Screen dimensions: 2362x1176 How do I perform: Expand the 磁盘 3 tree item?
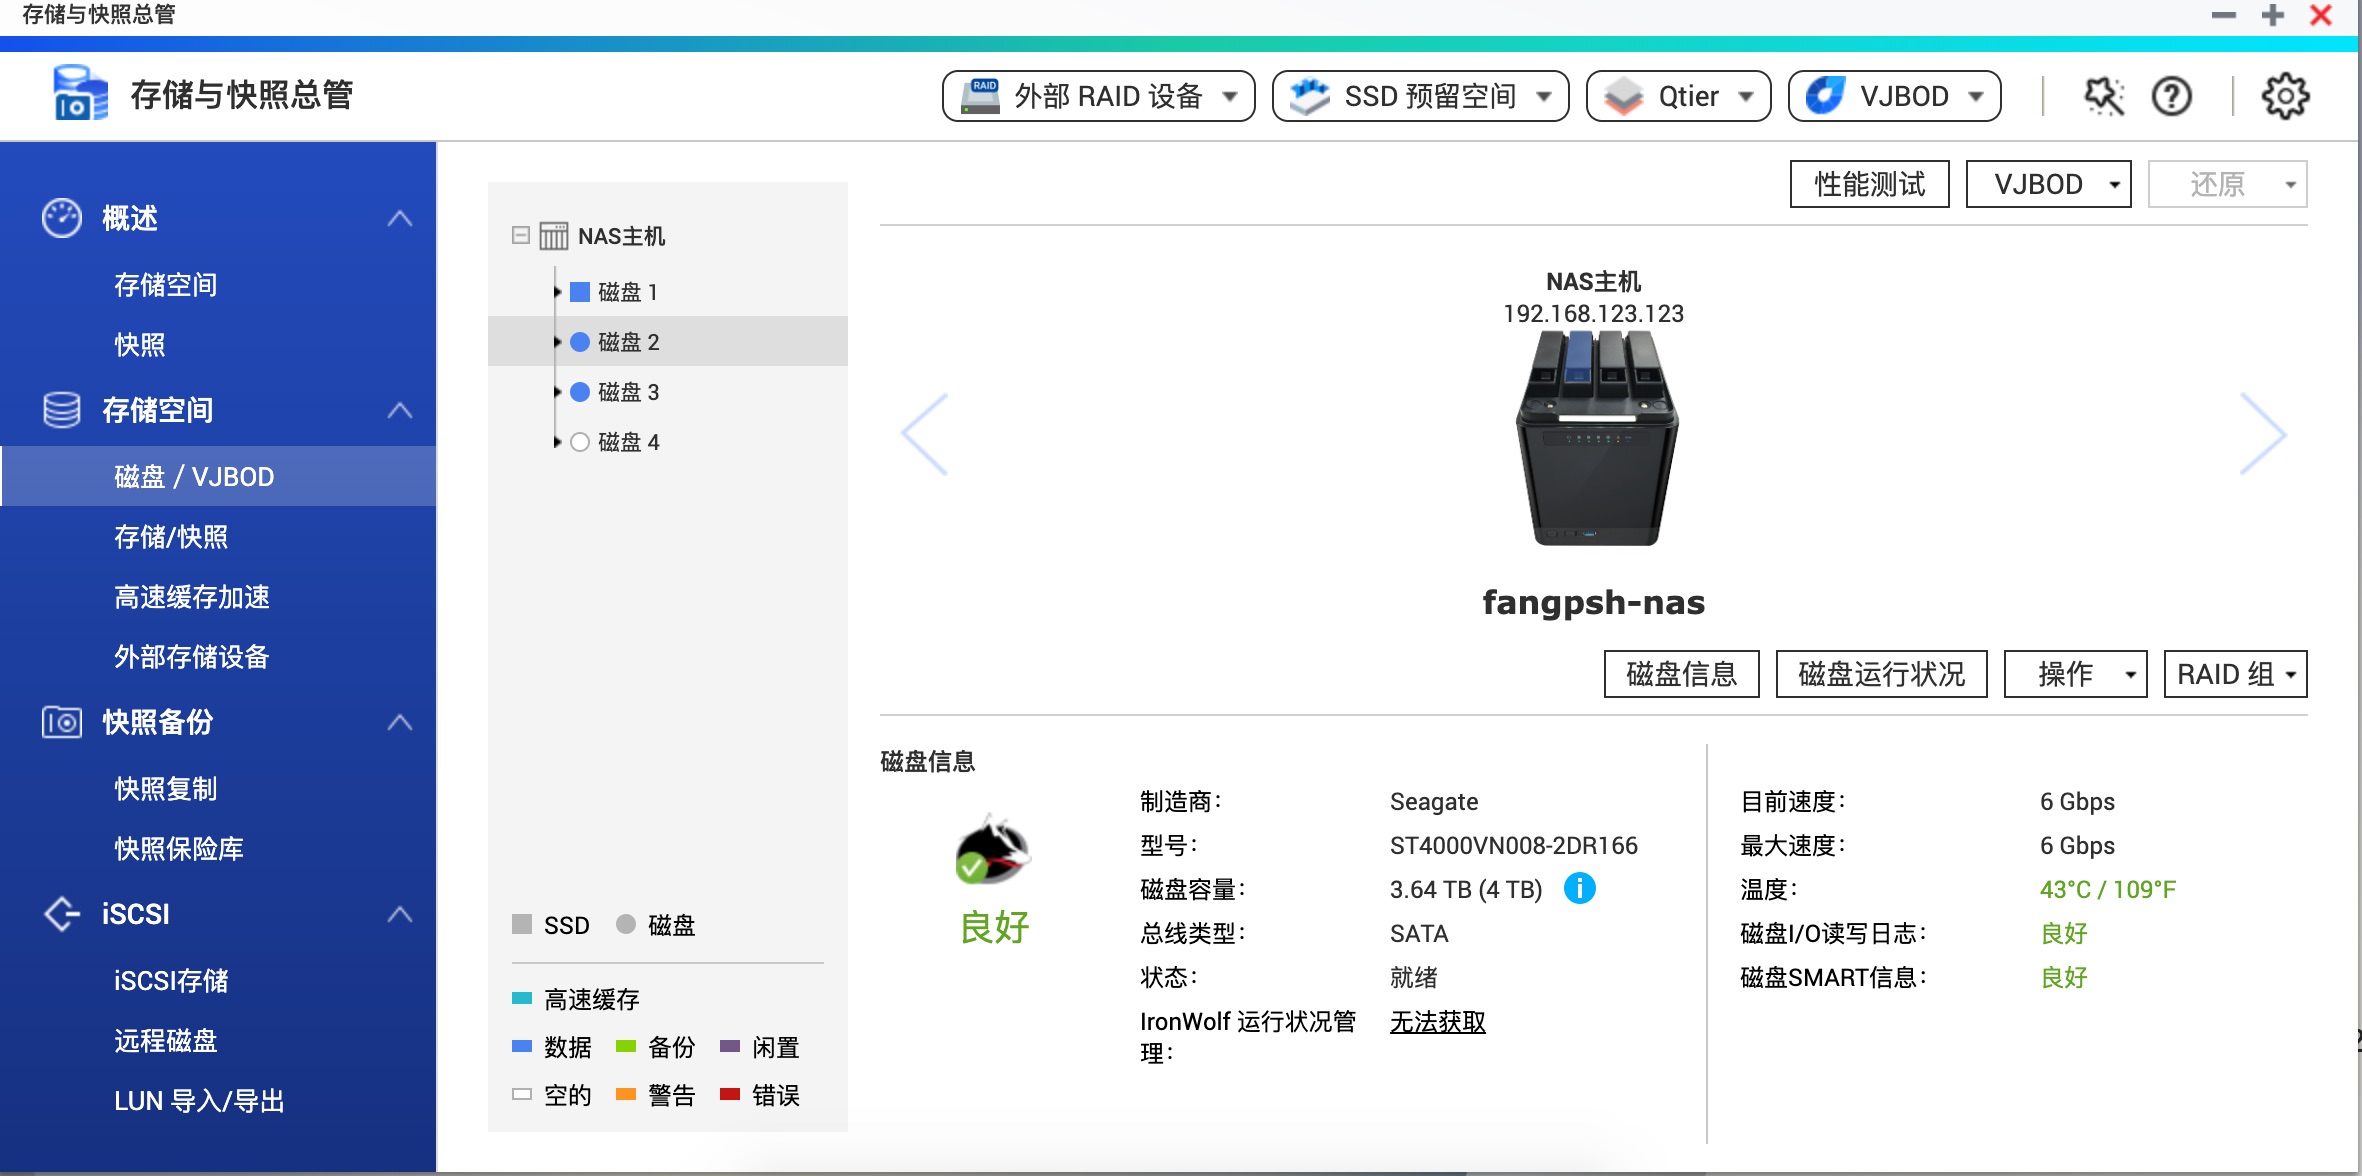pos(557,391)
